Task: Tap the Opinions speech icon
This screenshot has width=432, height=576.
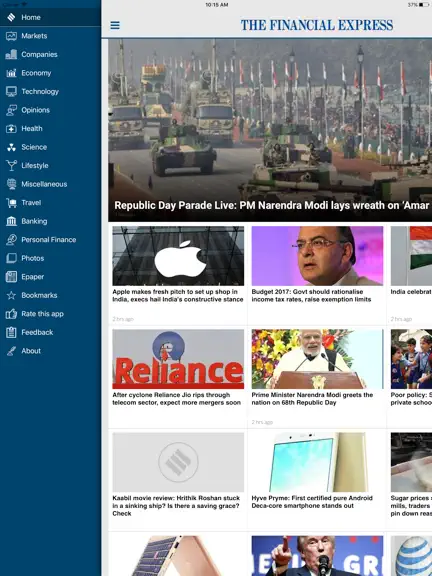Action: tap(11, 110)
